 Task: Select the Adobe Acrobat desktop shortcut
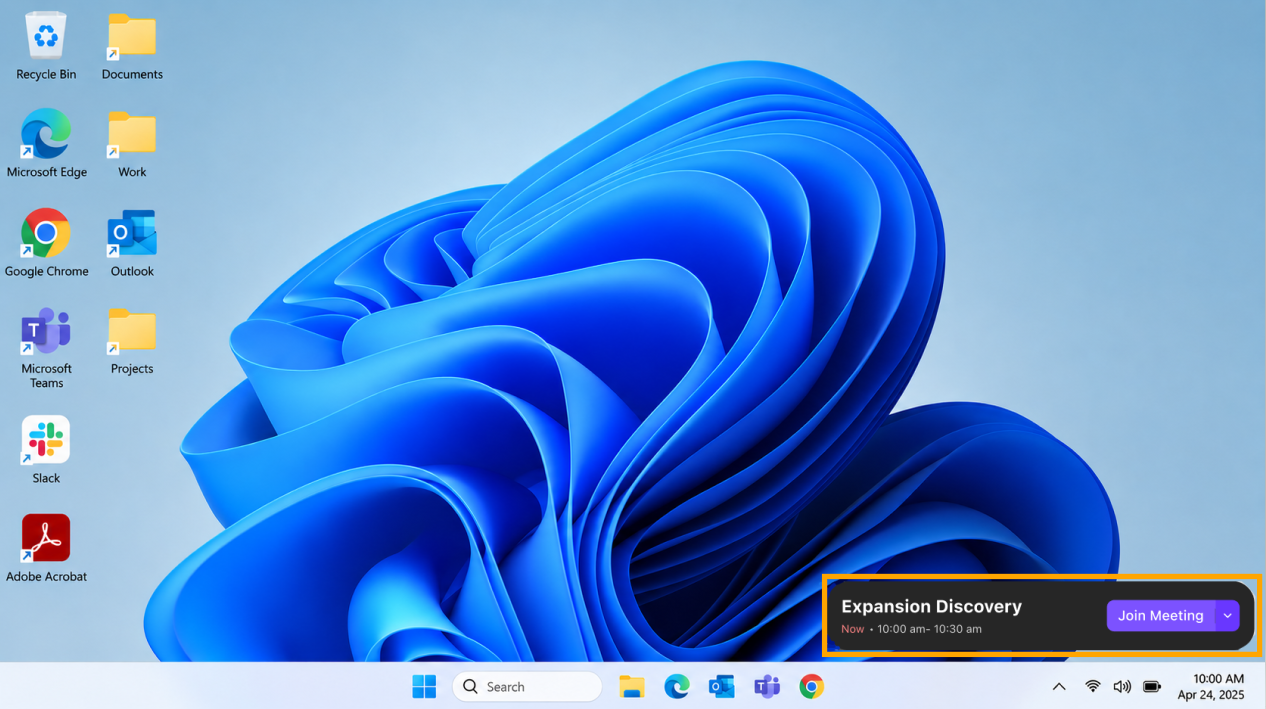[x=46, y=548]
